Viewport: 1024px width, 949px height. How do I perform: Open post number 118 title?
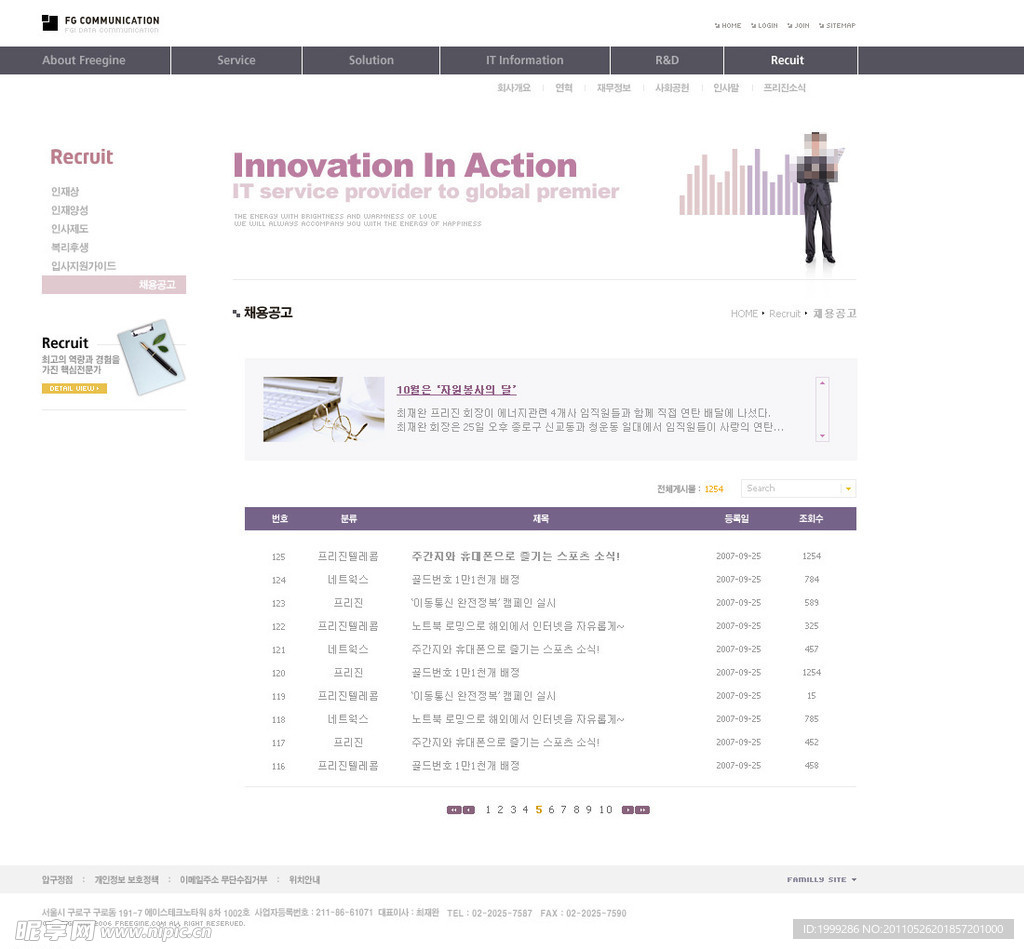point(517,719)
